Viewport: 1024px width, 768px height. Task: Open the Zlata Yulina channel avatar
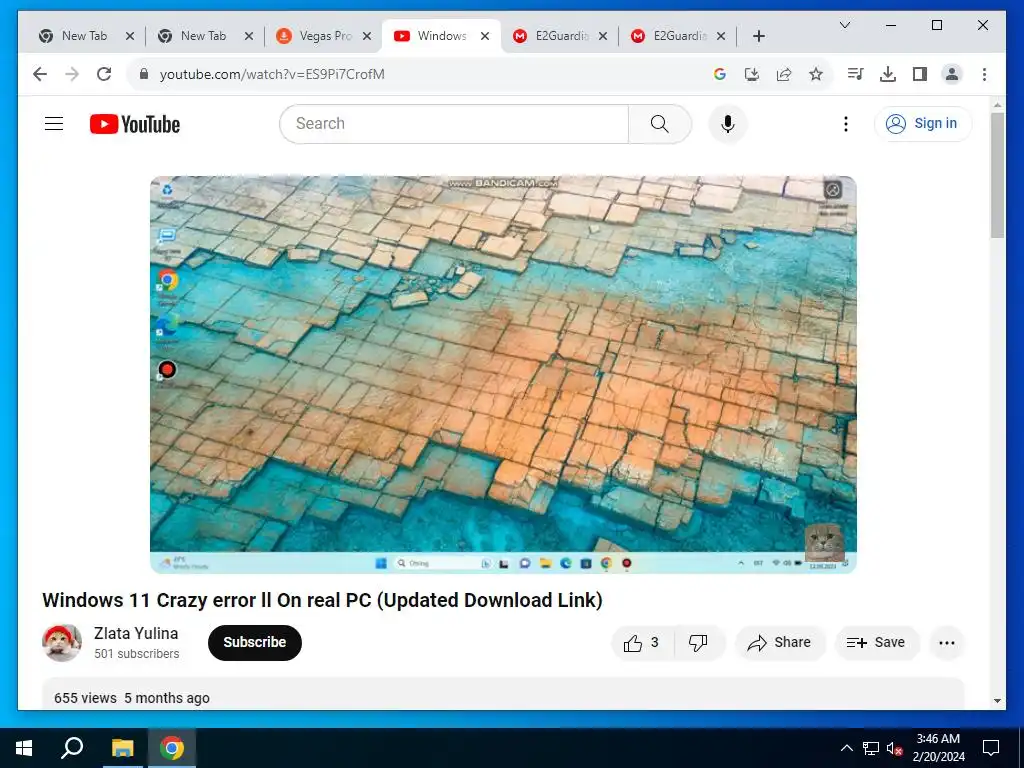62,643
